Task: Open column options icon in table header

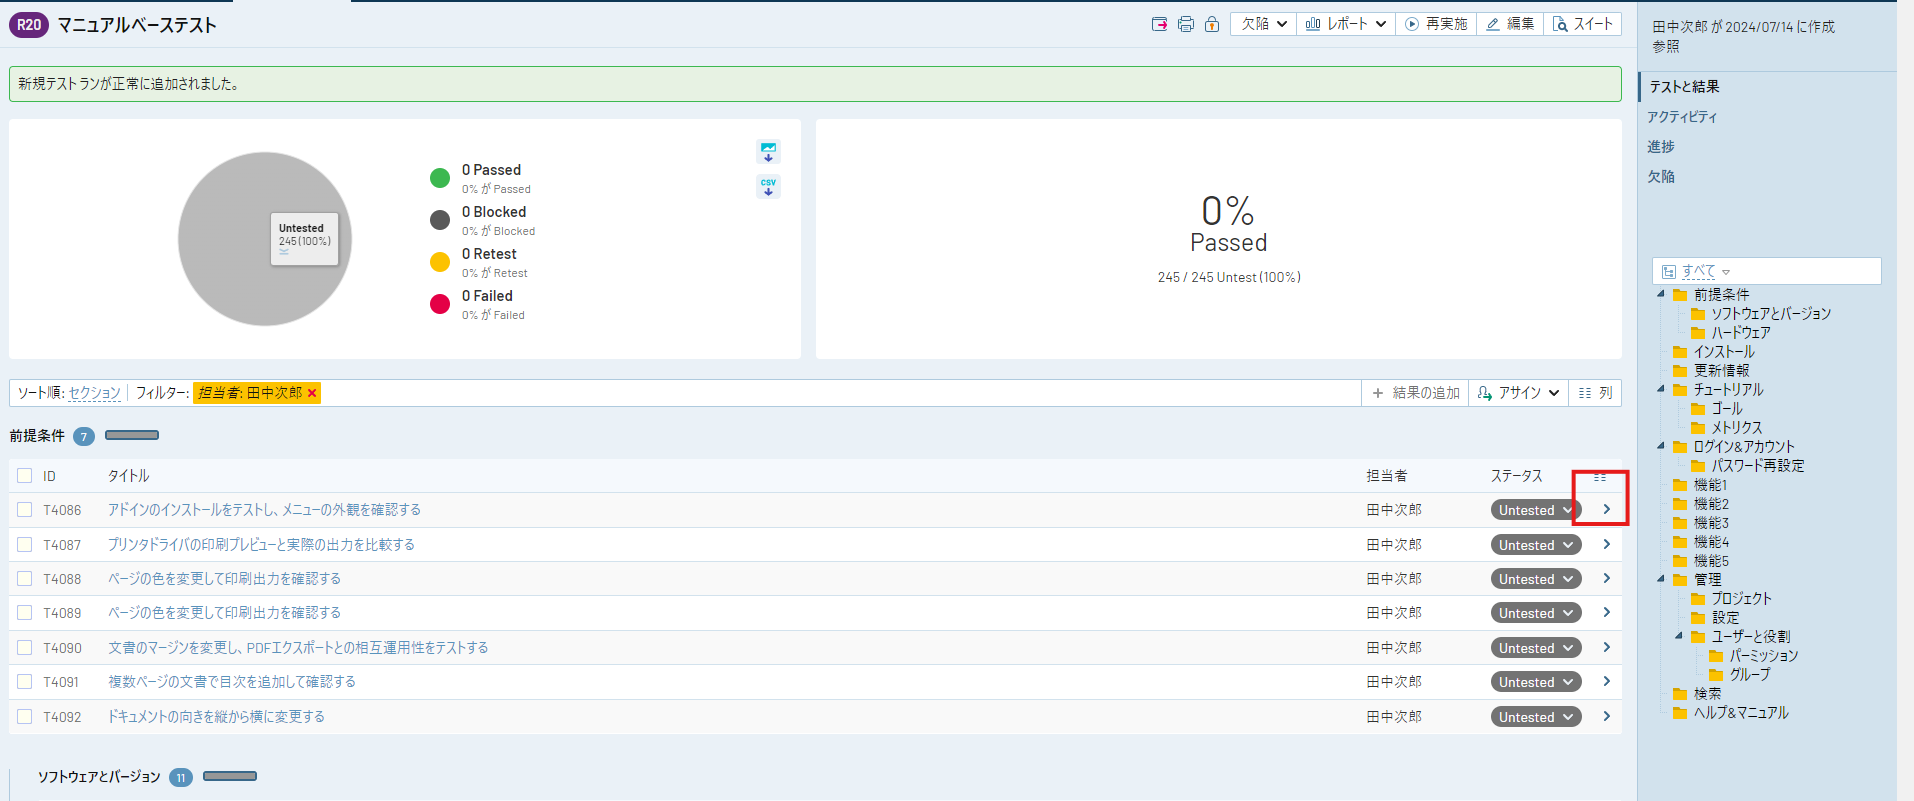Action: pos(1600,477)
